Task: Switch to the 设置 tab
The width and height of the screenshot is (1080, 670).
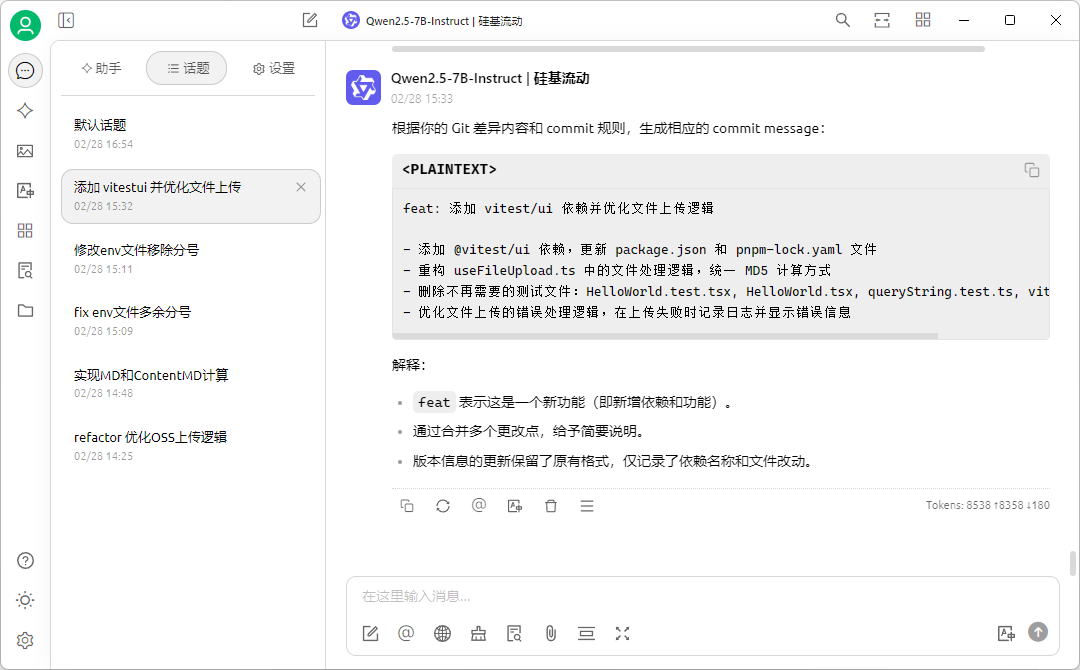Action: coord(273,68)
